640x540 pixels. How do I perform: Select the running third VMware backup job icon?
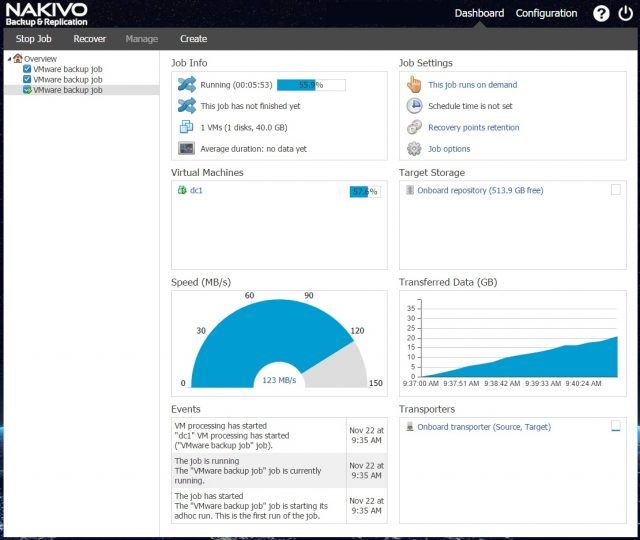click(27, 89)
